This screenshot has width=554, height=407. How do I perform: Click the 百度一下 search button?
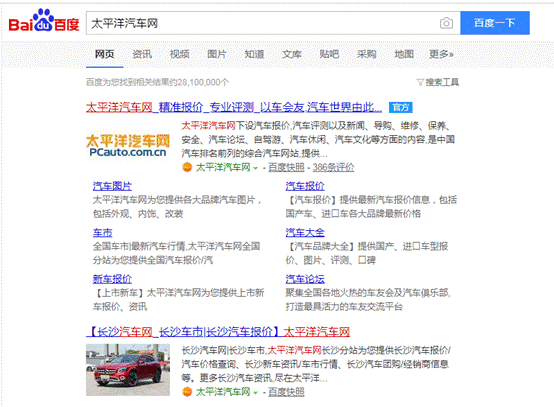[x=495, y=23]
